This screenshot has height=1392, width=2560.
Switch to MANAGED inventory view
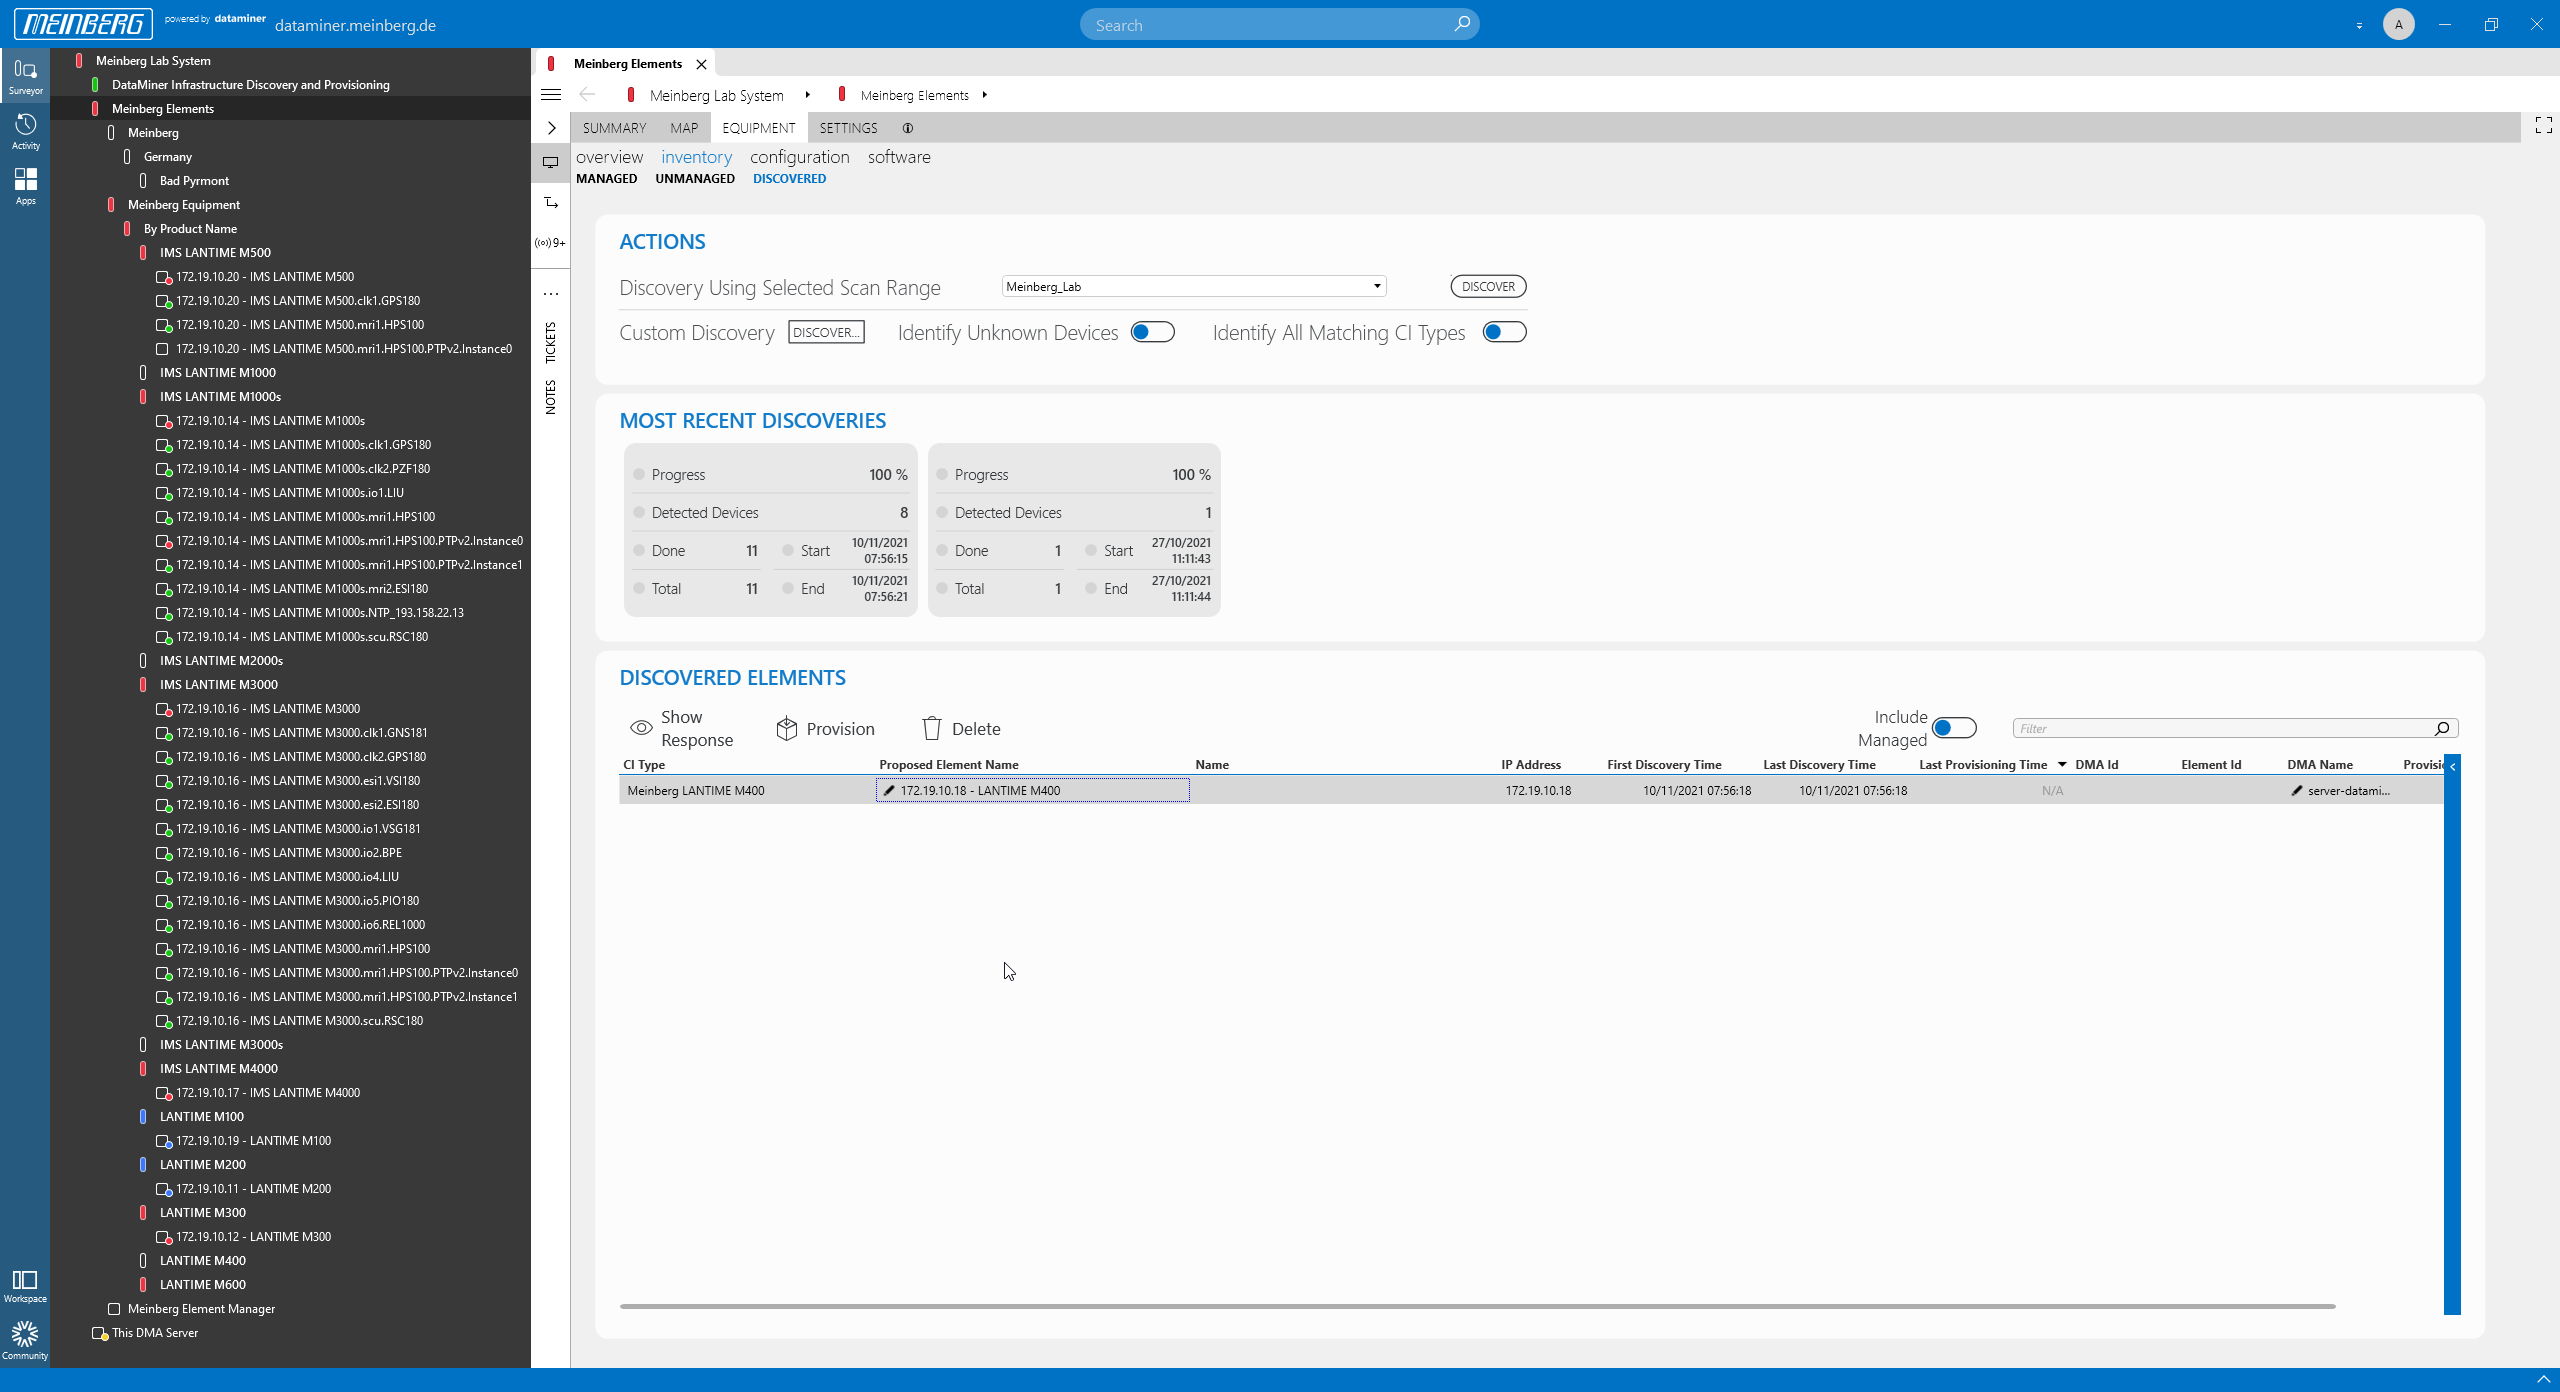(606, 179)
